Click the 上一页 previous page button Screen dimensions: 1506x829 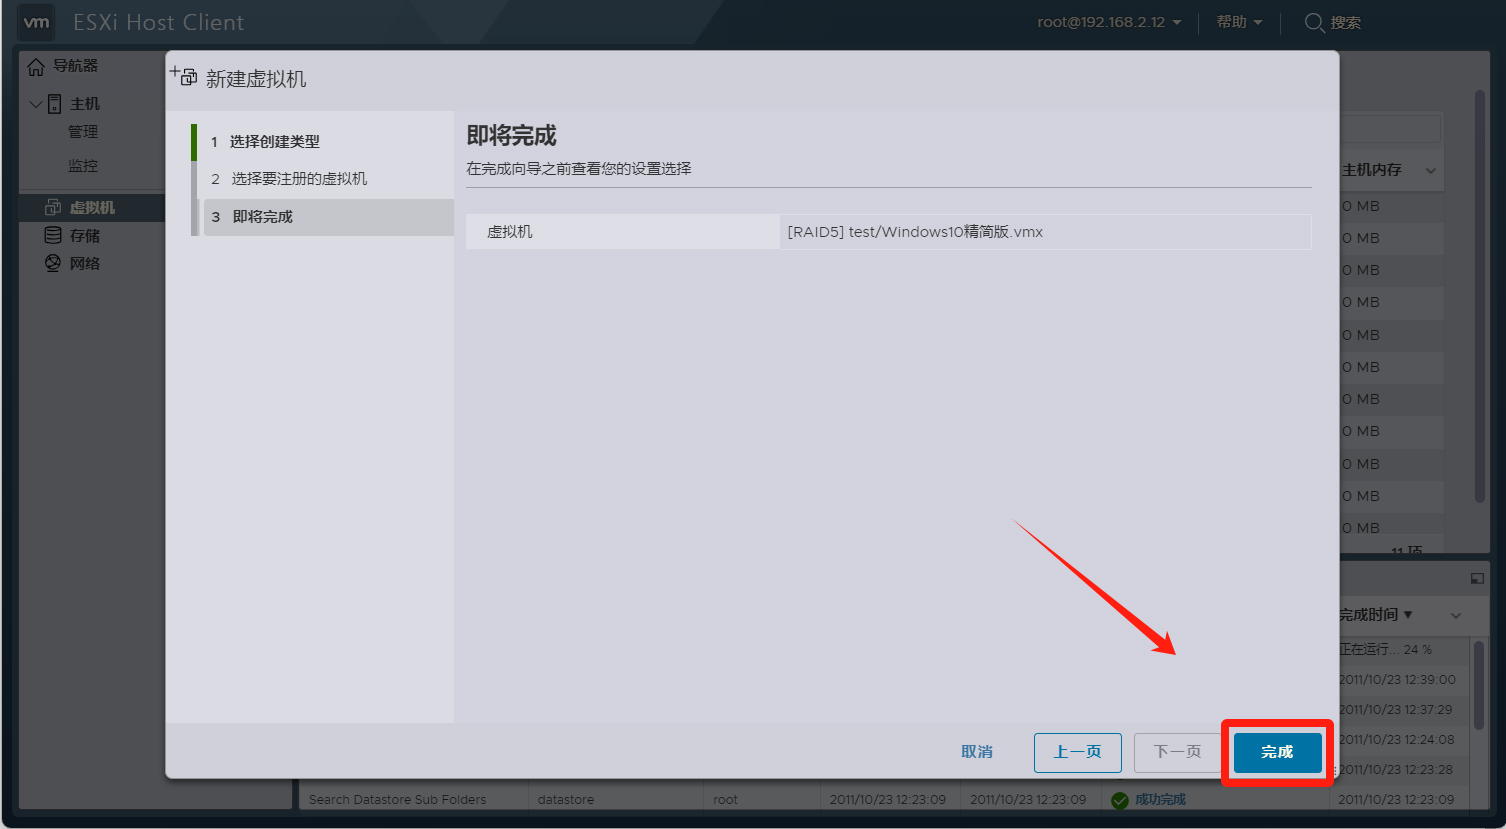point(1077,752)
